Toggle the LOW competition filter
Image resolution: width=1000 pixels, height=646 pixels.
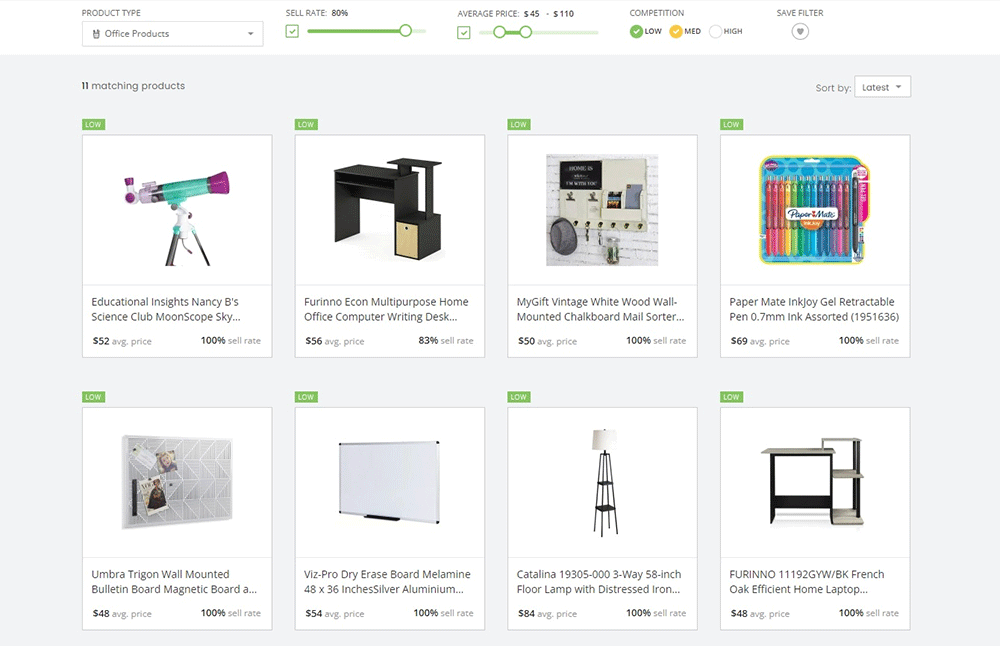click(637, 32)
